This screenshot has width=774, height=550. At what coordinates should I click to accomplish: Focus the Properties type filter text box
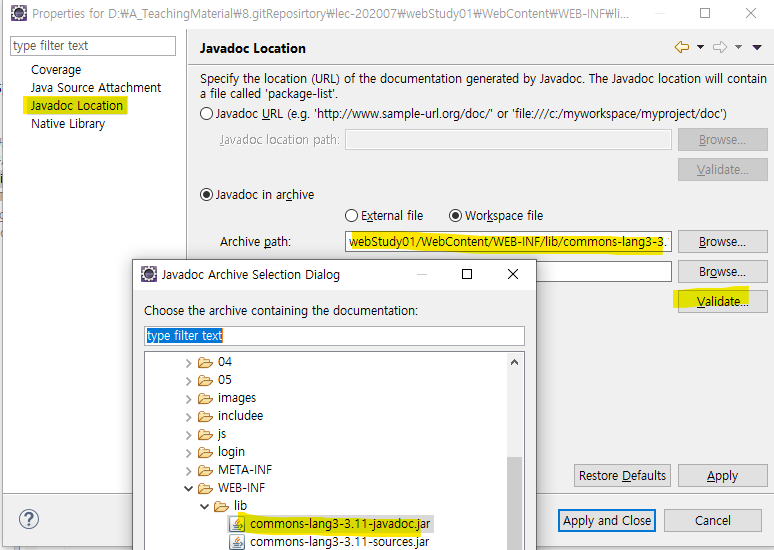pyautogui.click(x=93, y=46)
